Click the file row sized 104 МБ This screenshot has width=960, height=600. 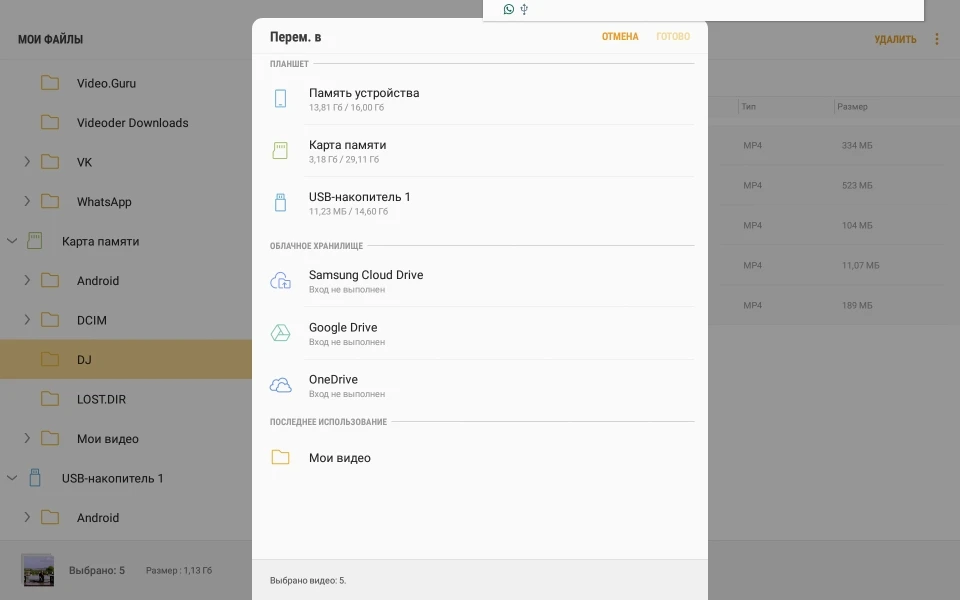834,225
